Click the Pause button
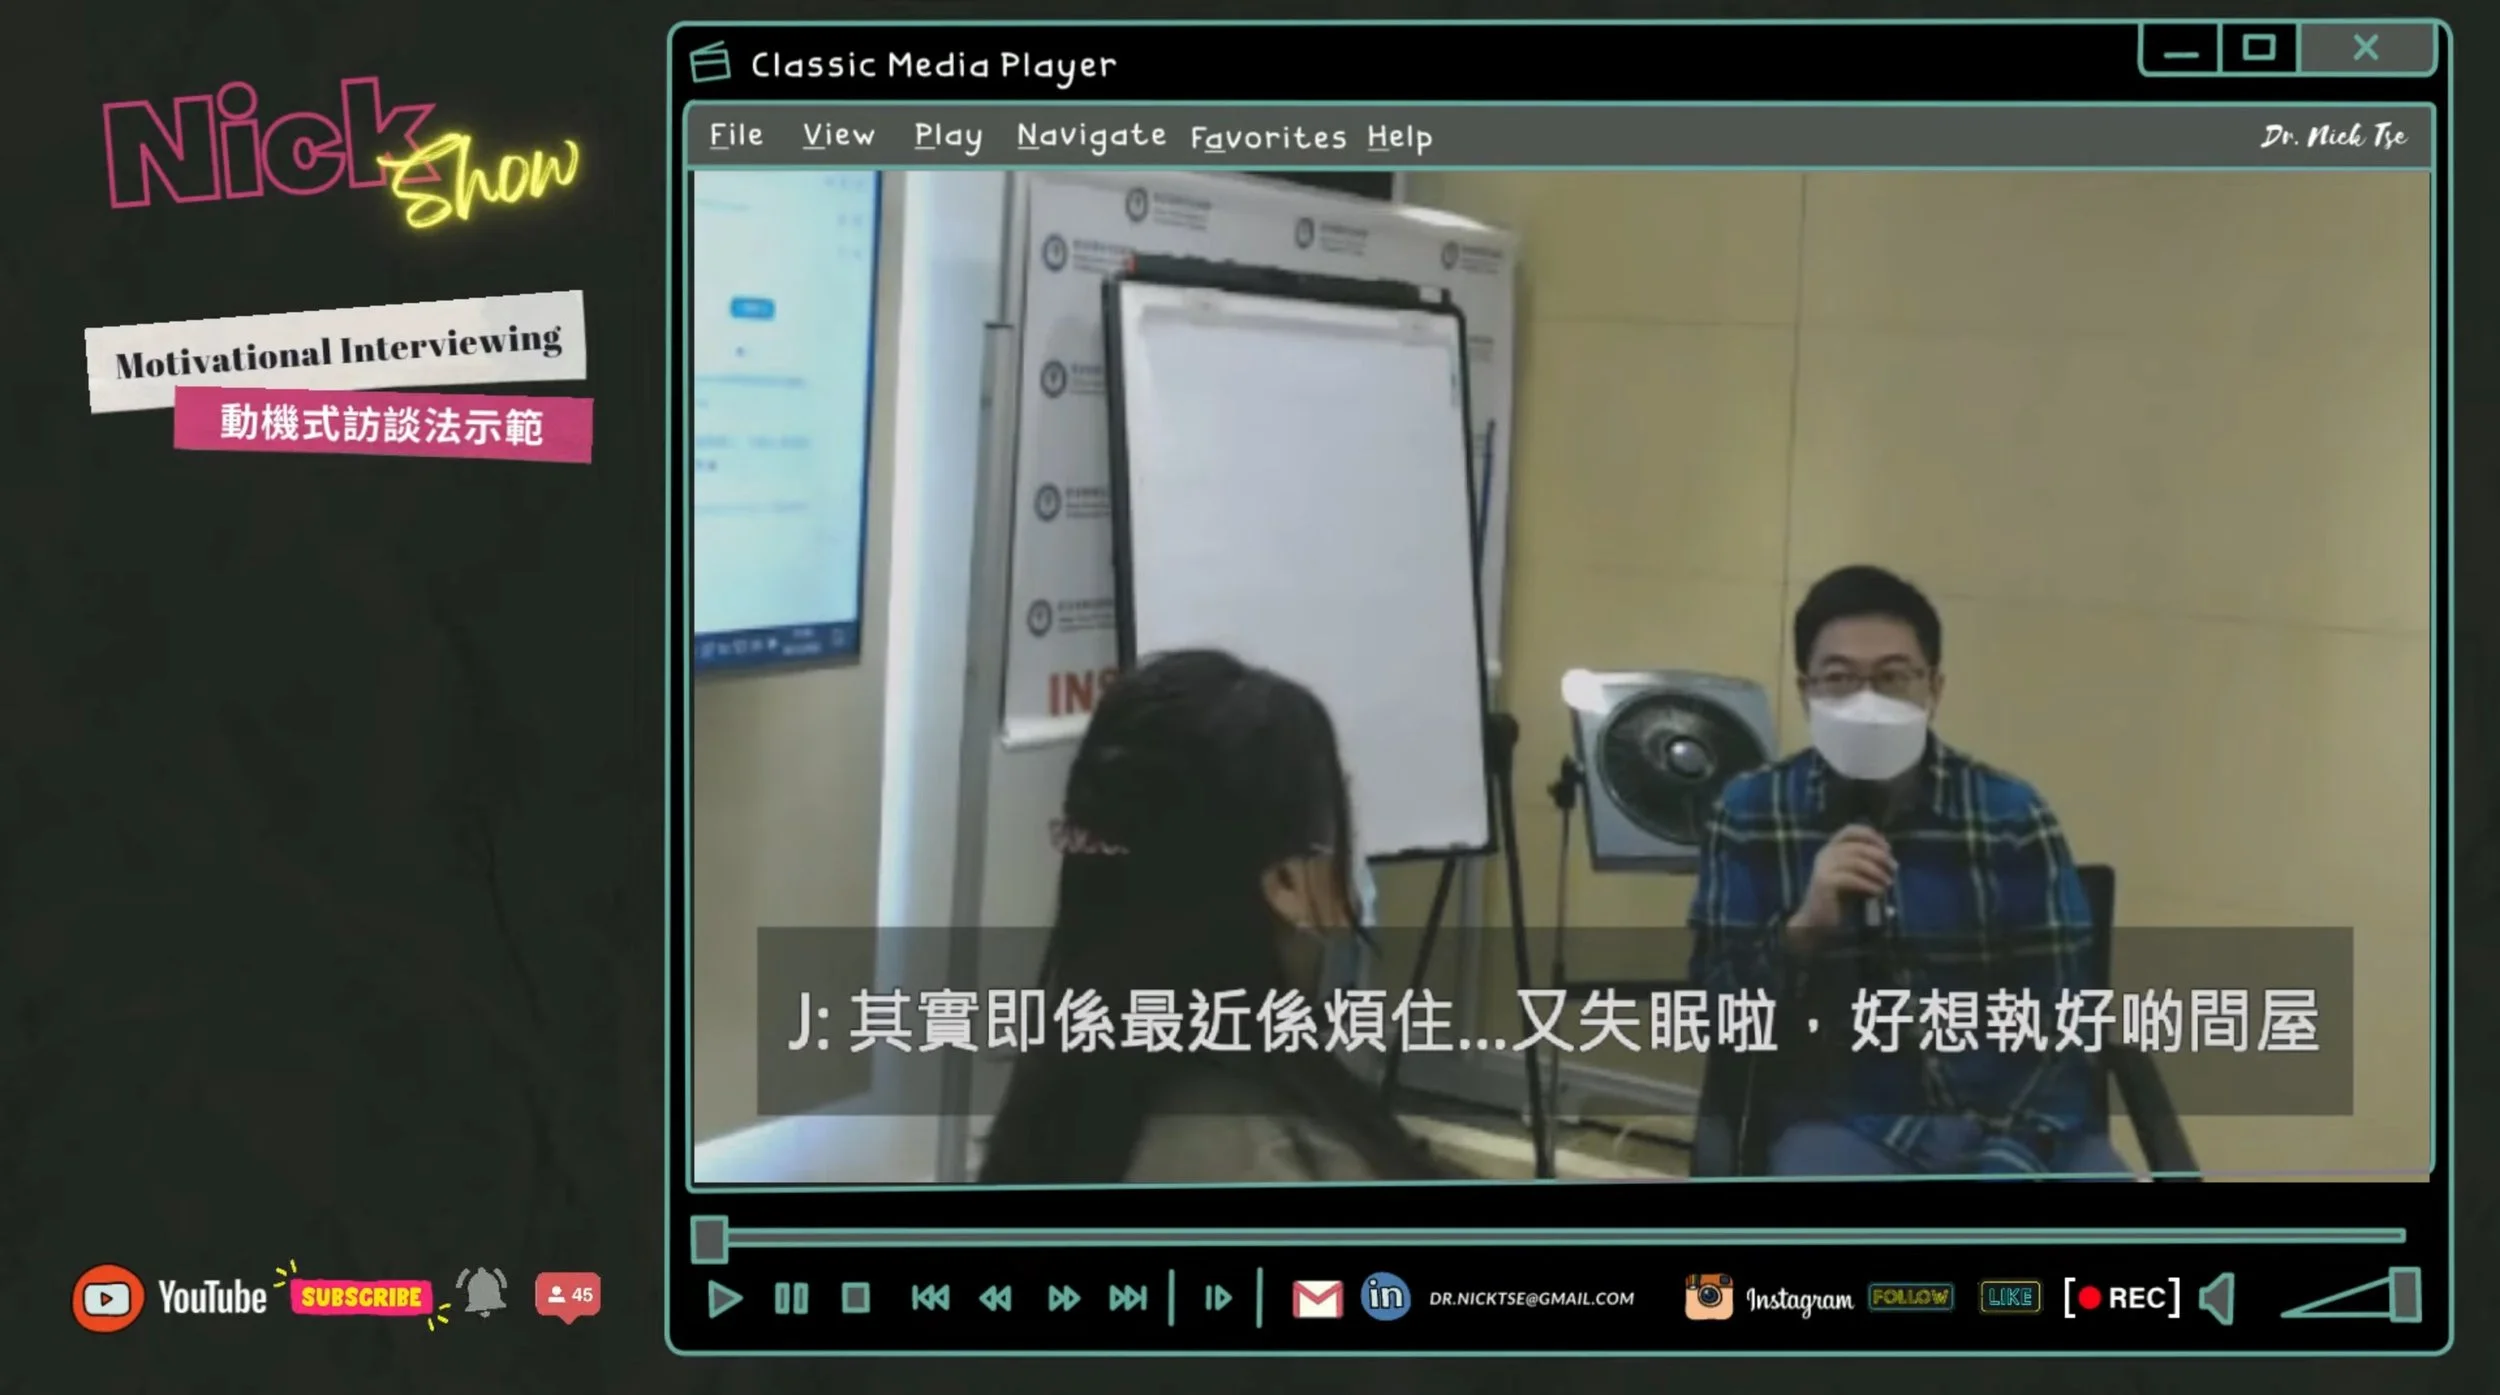Viewport: 2500px width, 1395px height. coord(791,1298)
